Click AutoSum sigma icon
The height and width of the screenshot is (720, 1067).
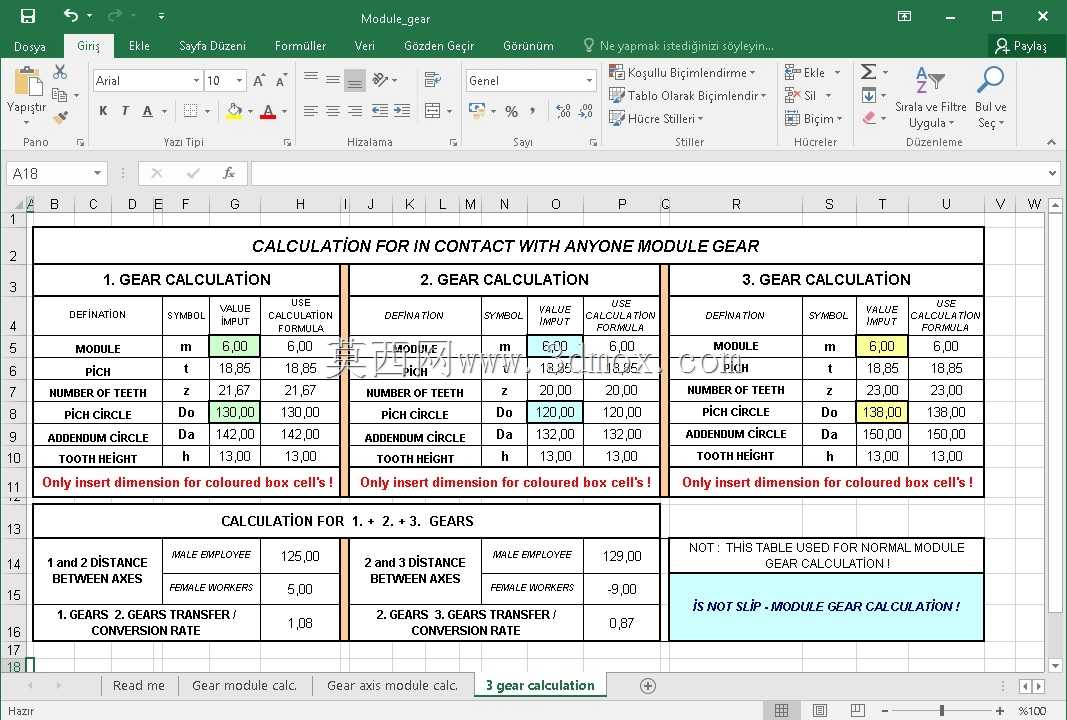[868, 71]
